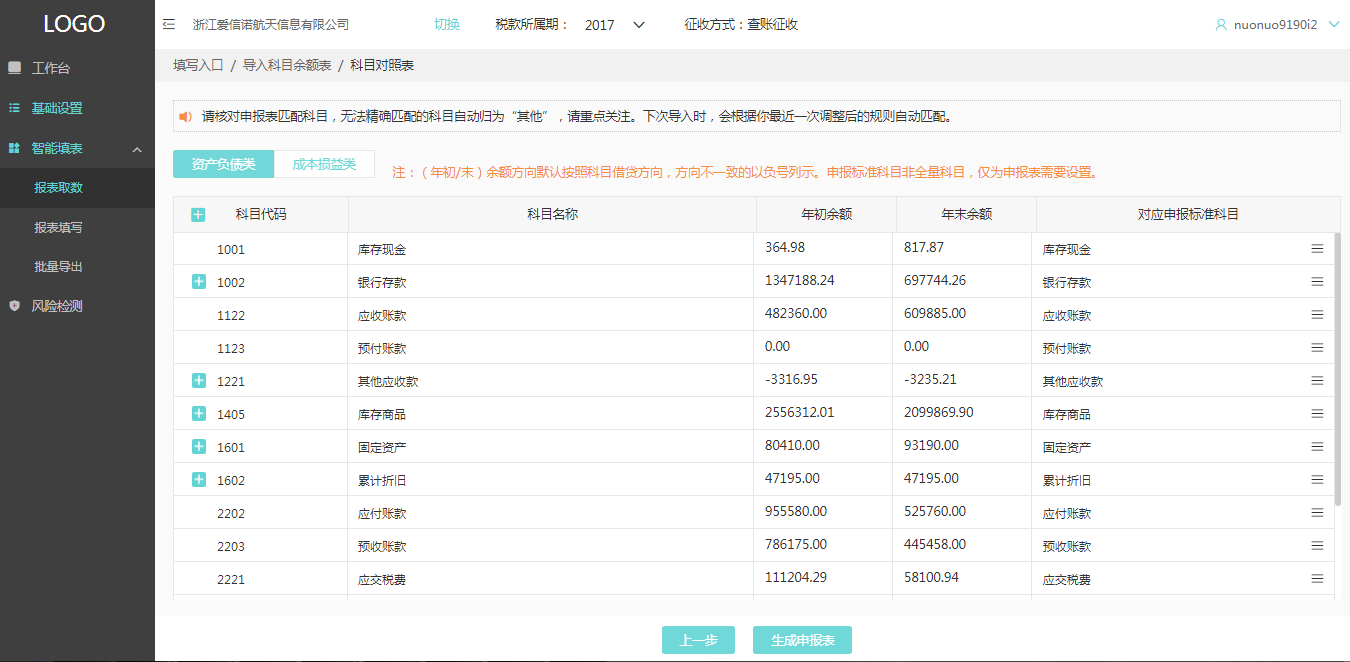
Task: Expand the 1405 库存商品 row
Action: 198,414
